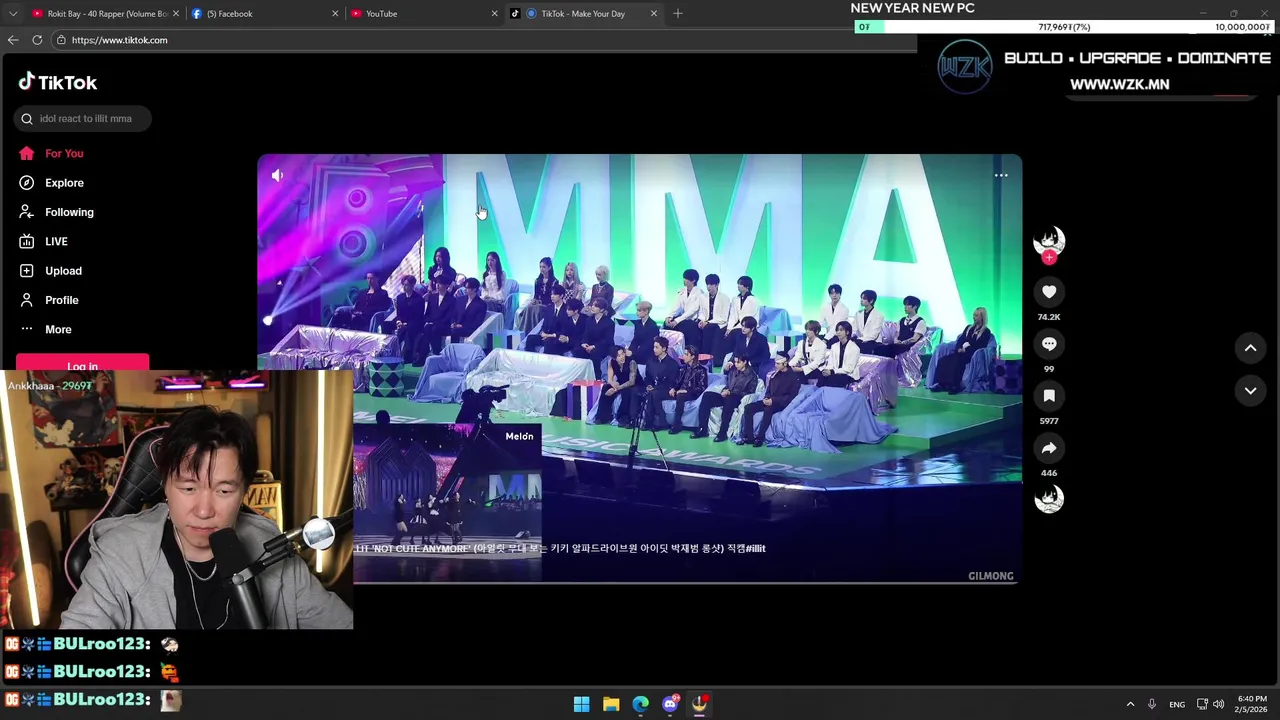Open video options three-dot menu
1280x720 pixels.
coord(1001,175)
